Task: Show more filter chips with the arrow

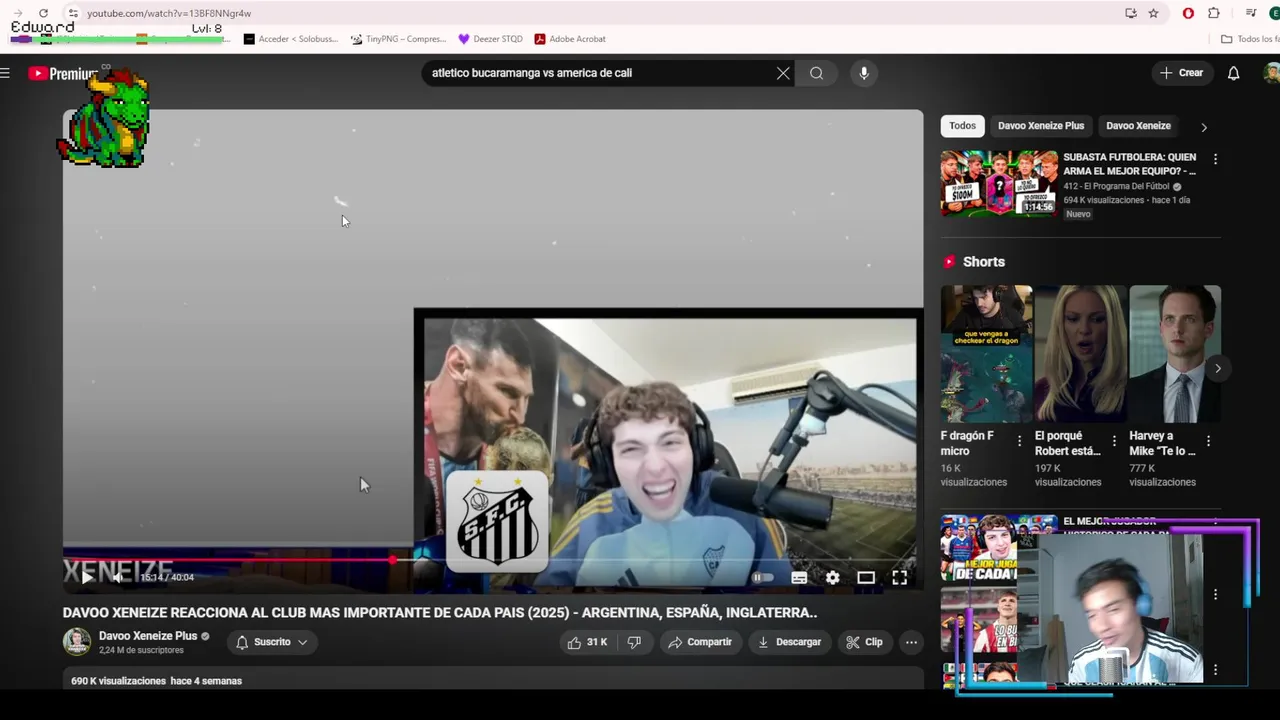Action: click(x=1204, y=127)
